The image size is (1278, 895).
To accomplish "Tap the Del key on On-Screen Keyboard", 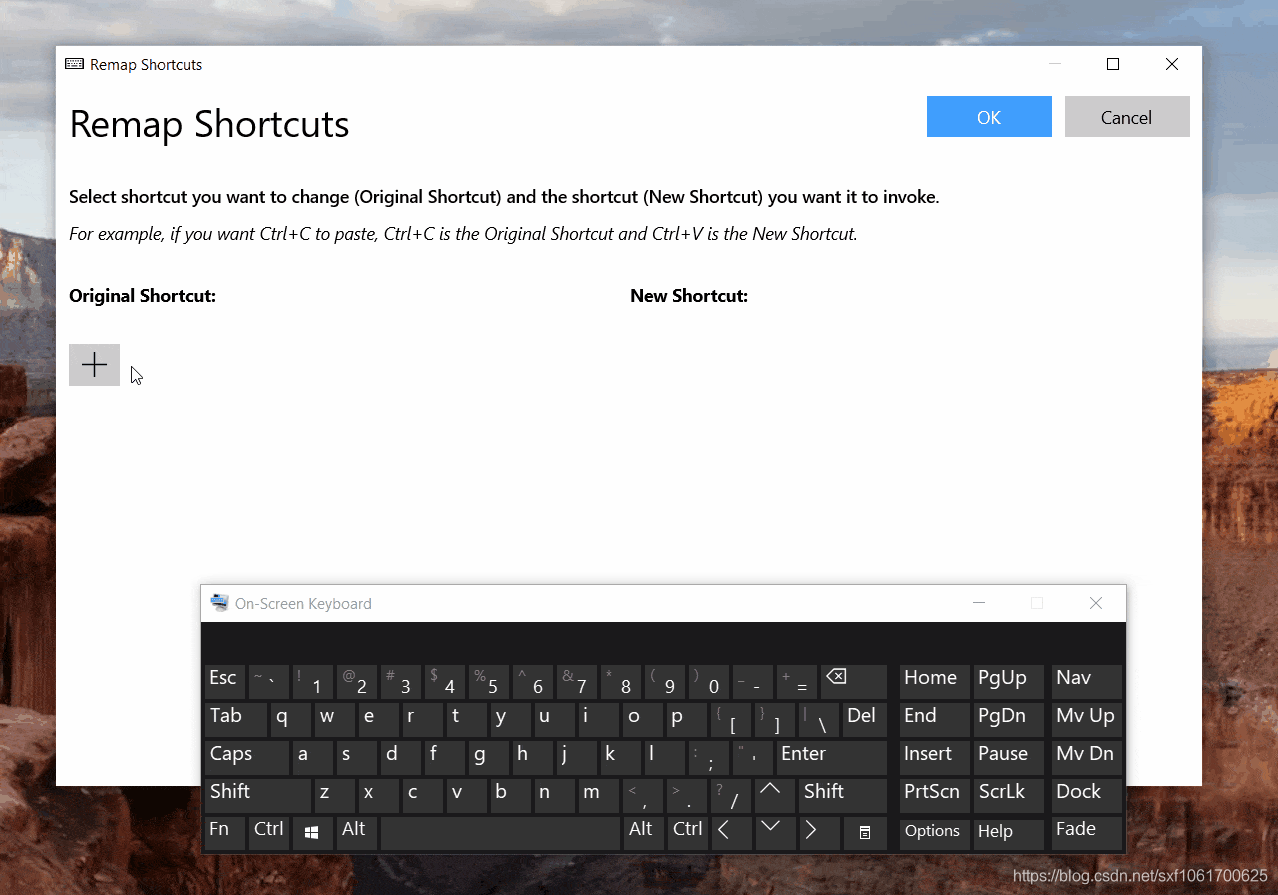I will (865, 719).
